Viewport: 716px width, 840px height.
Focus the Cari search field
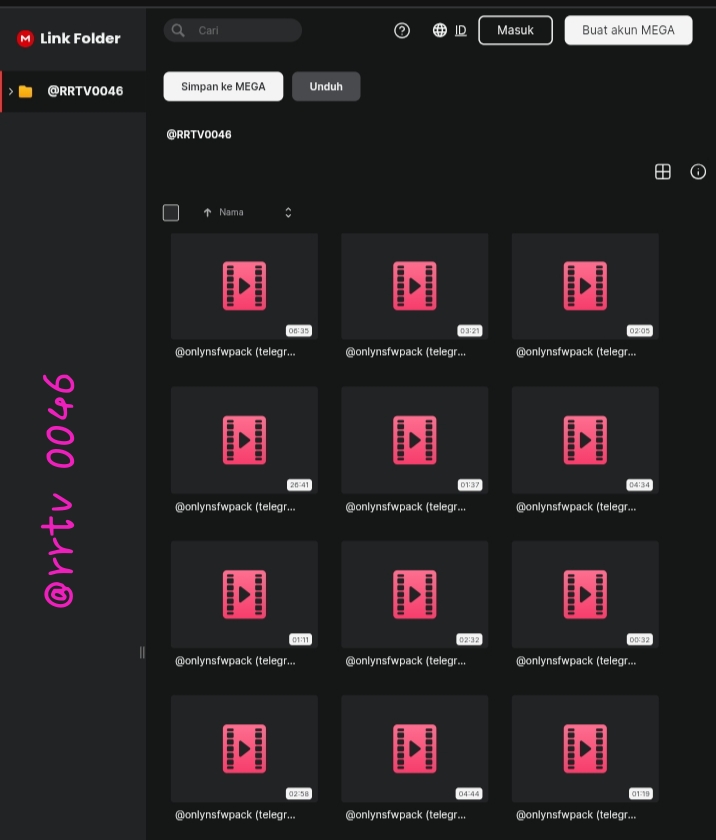coord(232,31)
